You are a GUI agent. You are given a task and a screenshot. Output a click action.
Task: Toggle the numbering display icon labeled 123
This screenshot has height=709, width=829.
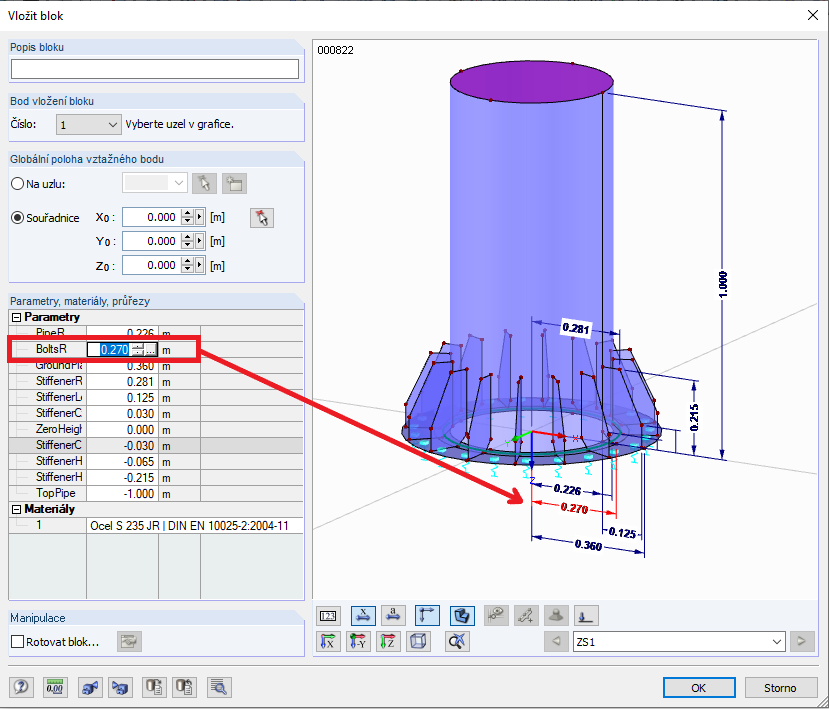[x=328, y=616]
